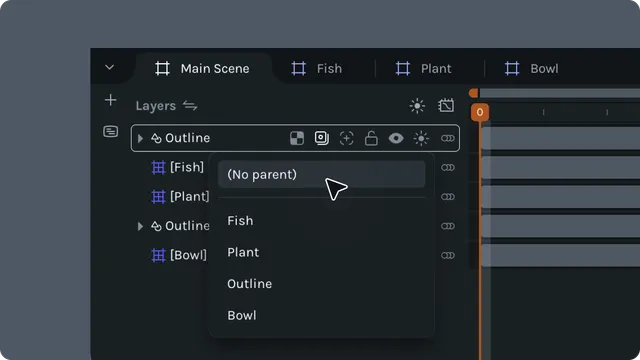Screen dimensions: 640x360
Task: Expand the selected Outline layer triangle
Action: (x=140, y=138)
